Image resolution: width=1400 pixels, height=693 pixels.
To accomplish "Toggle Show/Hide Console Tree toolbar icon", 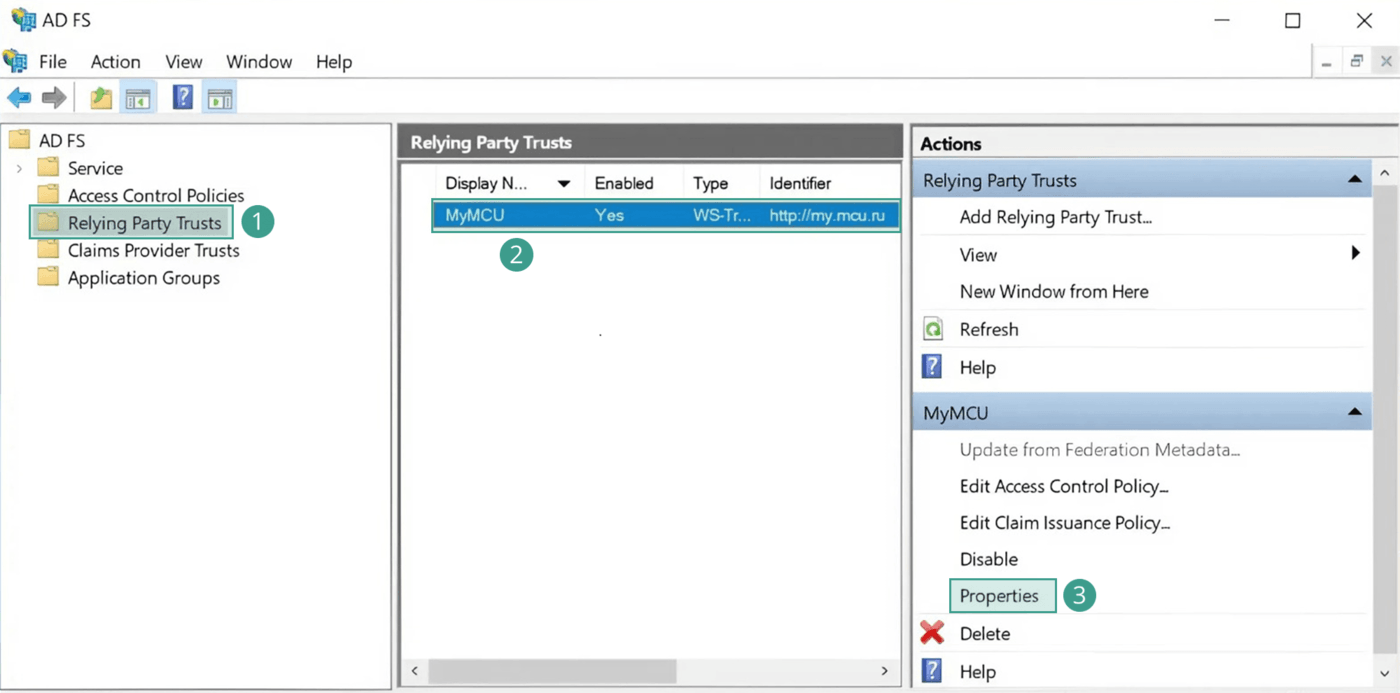I will point(138,98).
